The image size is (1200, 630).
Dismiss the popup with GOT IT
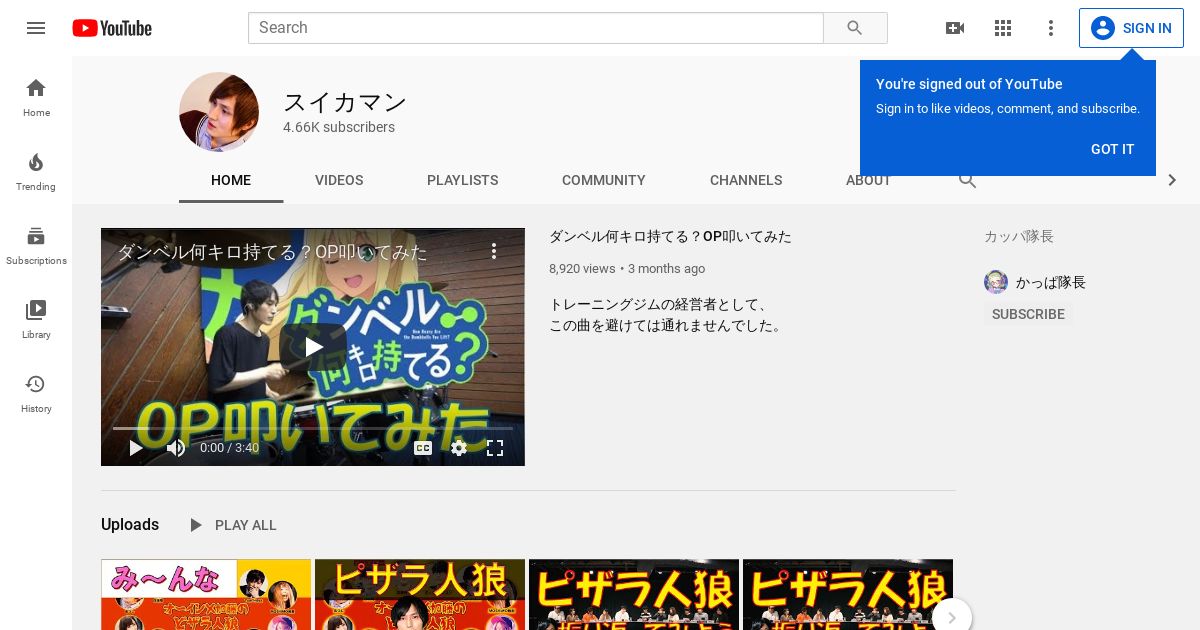[1113, 149]
